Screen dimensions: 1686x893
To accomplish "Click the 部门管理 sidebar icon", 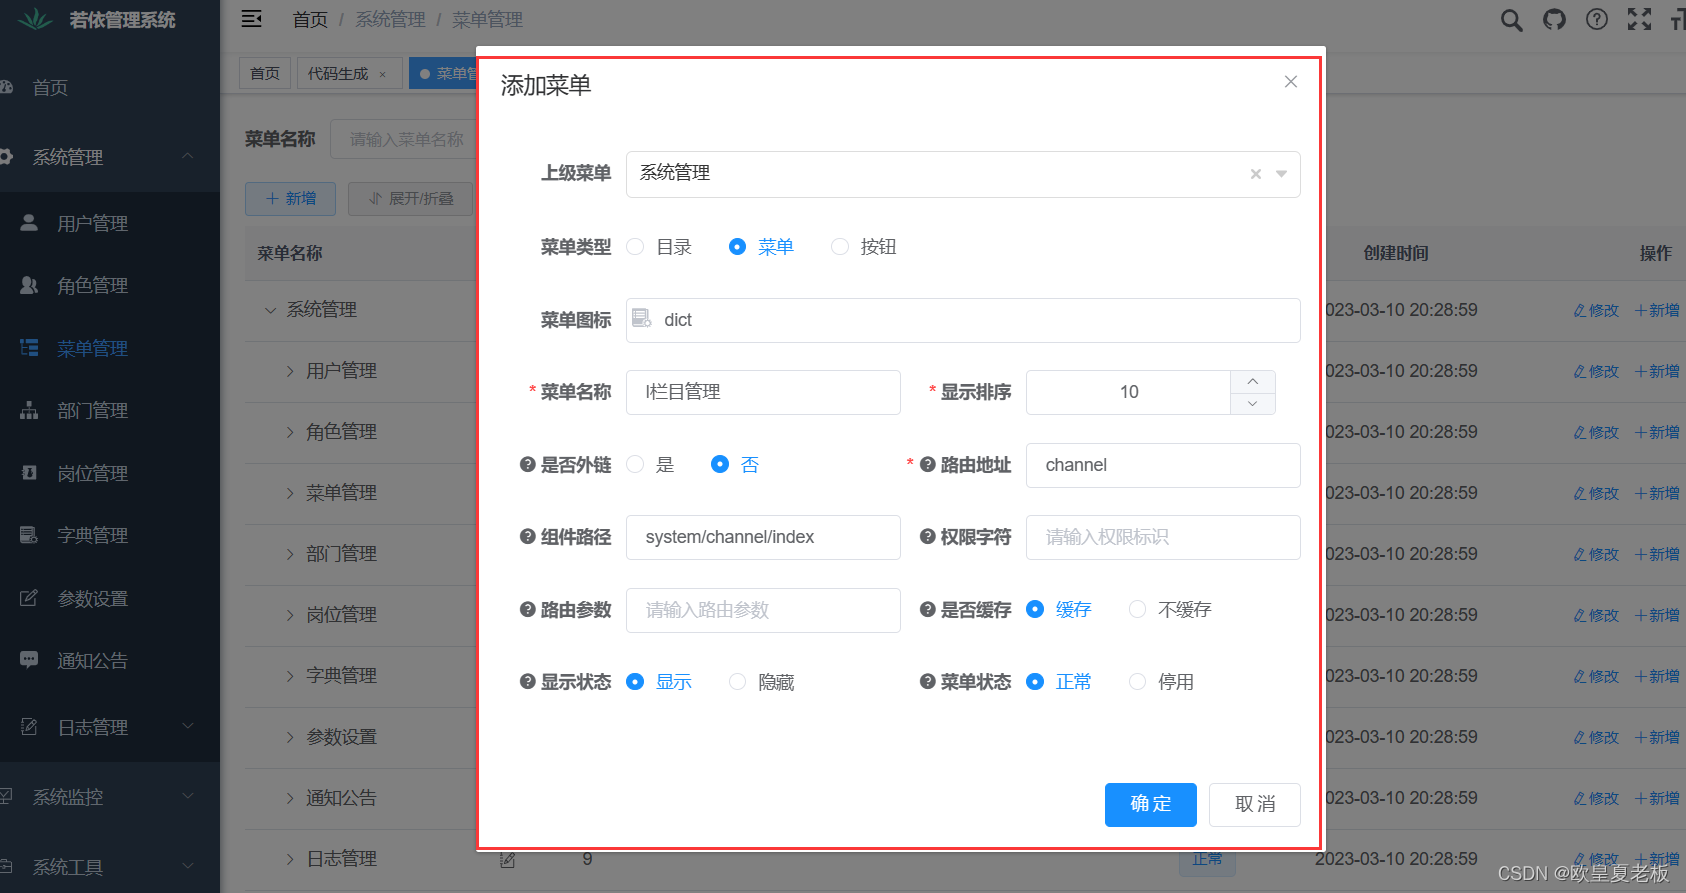I will coord(29,410).
